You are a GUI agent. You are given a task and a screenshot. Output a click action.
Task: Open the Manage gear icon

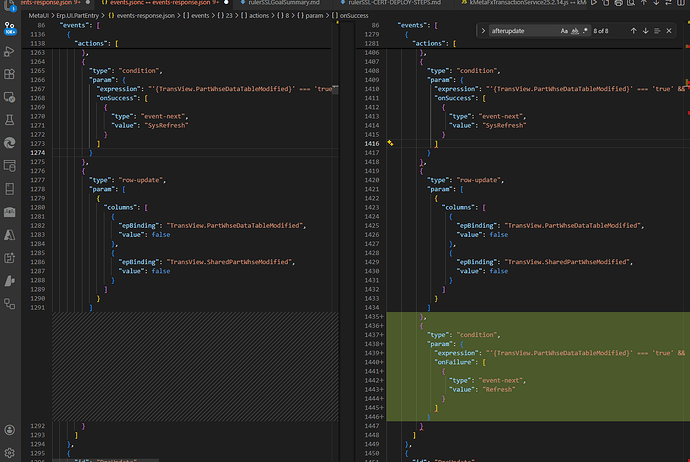tap(10, 452)
